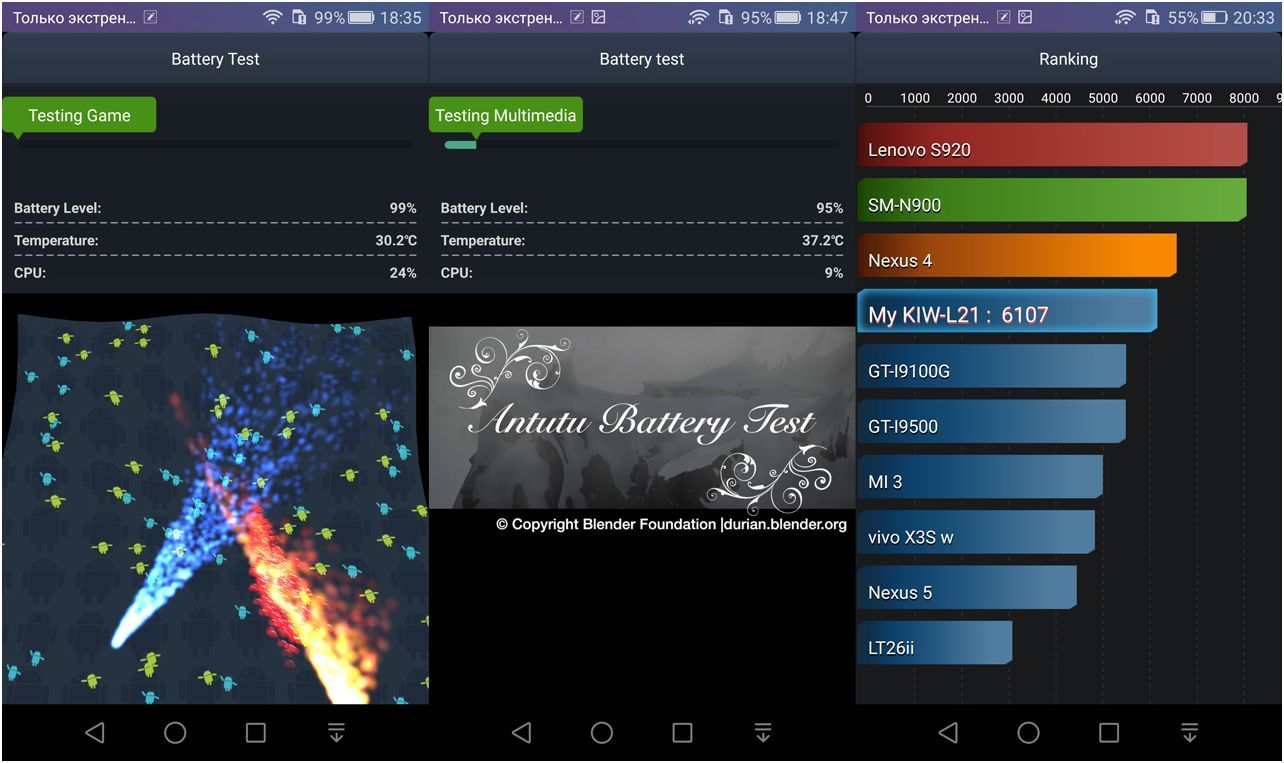Hide the navigation bar on the Testing Multimedia screen
The width and height of the screenshot is (1284, 763).
pos(763,733)
